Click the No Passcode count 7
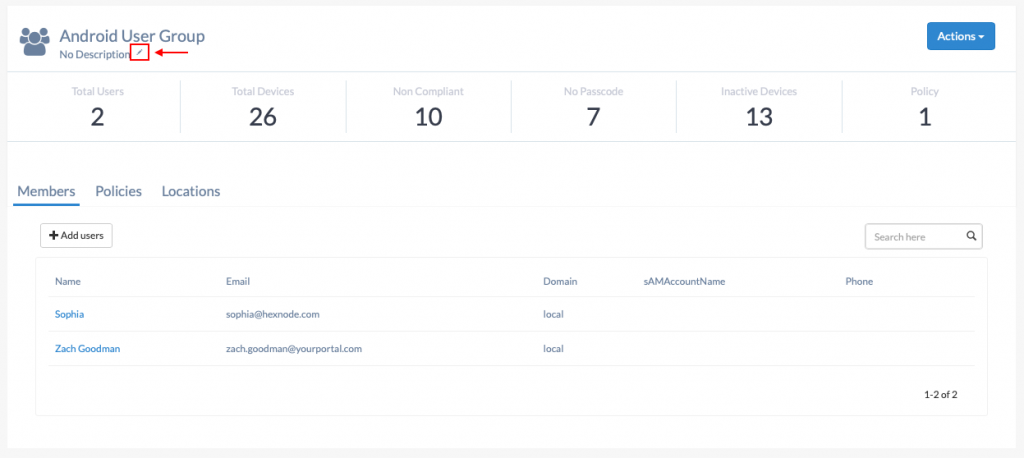 click(x=593, y=117)
